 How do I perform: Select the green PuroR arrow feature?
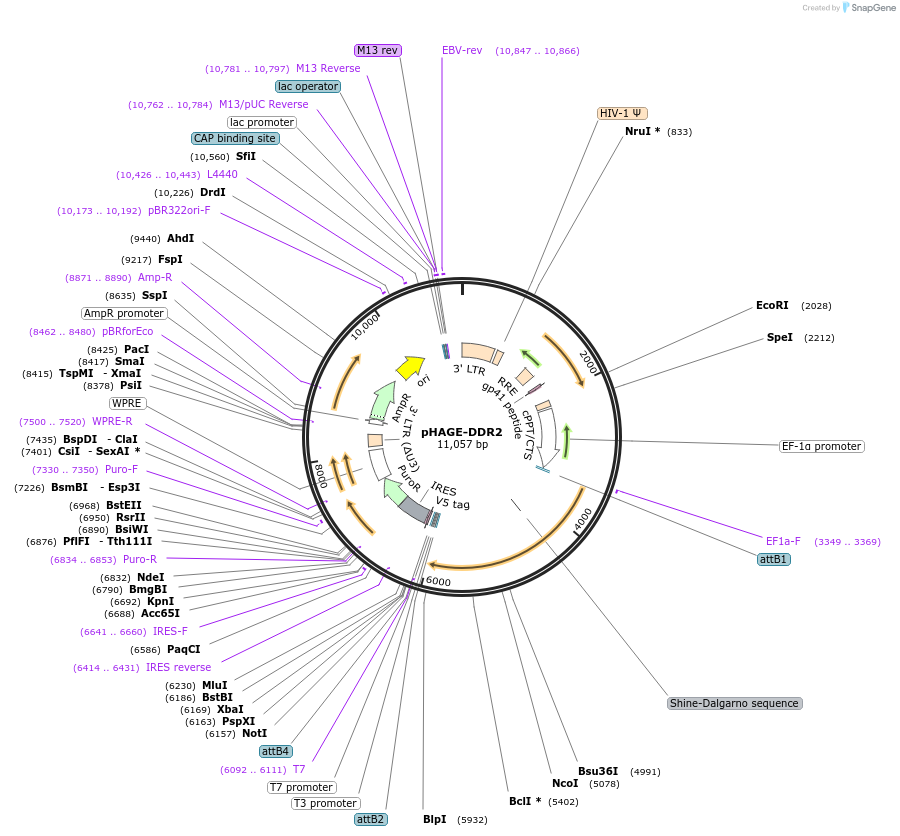pyautogui.click(x=393, y=490)
